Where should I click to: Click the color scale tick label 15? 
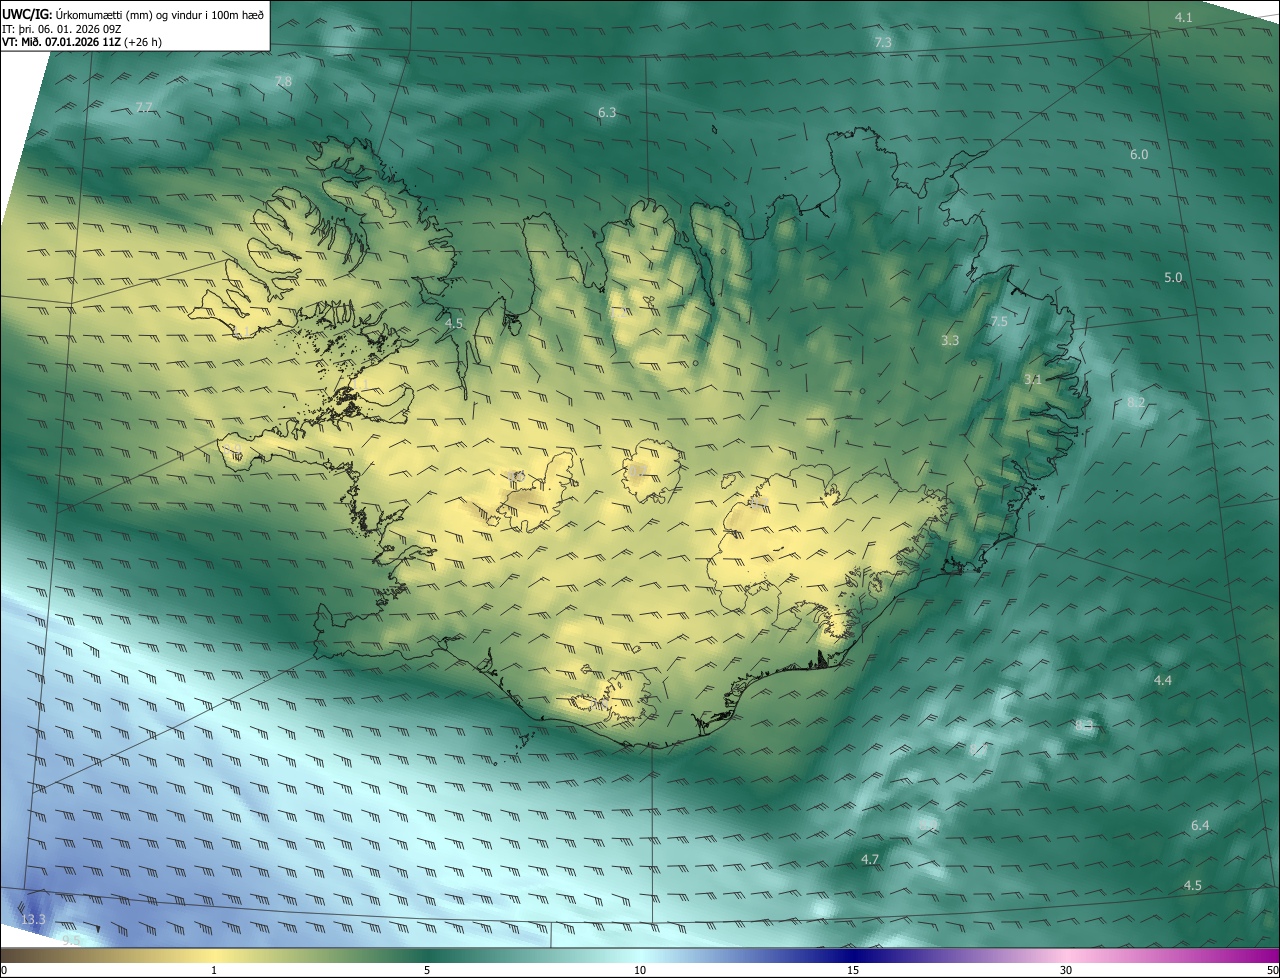(x=853, y=970)
